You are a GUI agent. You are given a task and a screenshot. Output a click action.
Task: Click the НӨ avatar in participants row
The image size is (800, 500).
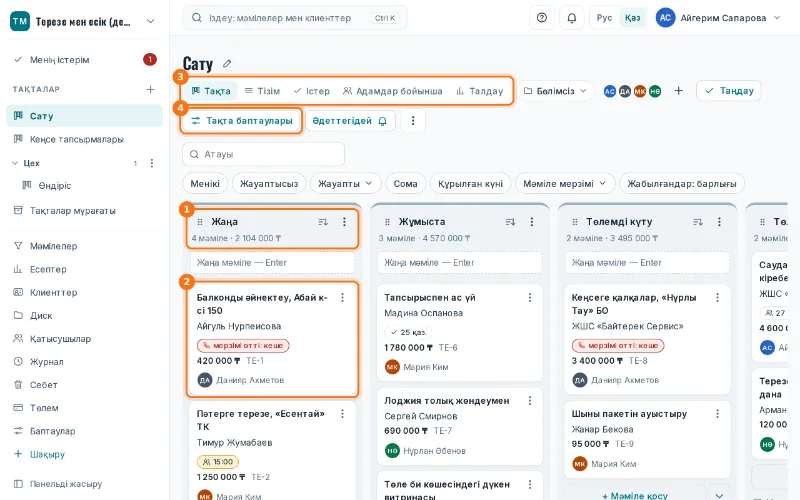pos(655,91)
